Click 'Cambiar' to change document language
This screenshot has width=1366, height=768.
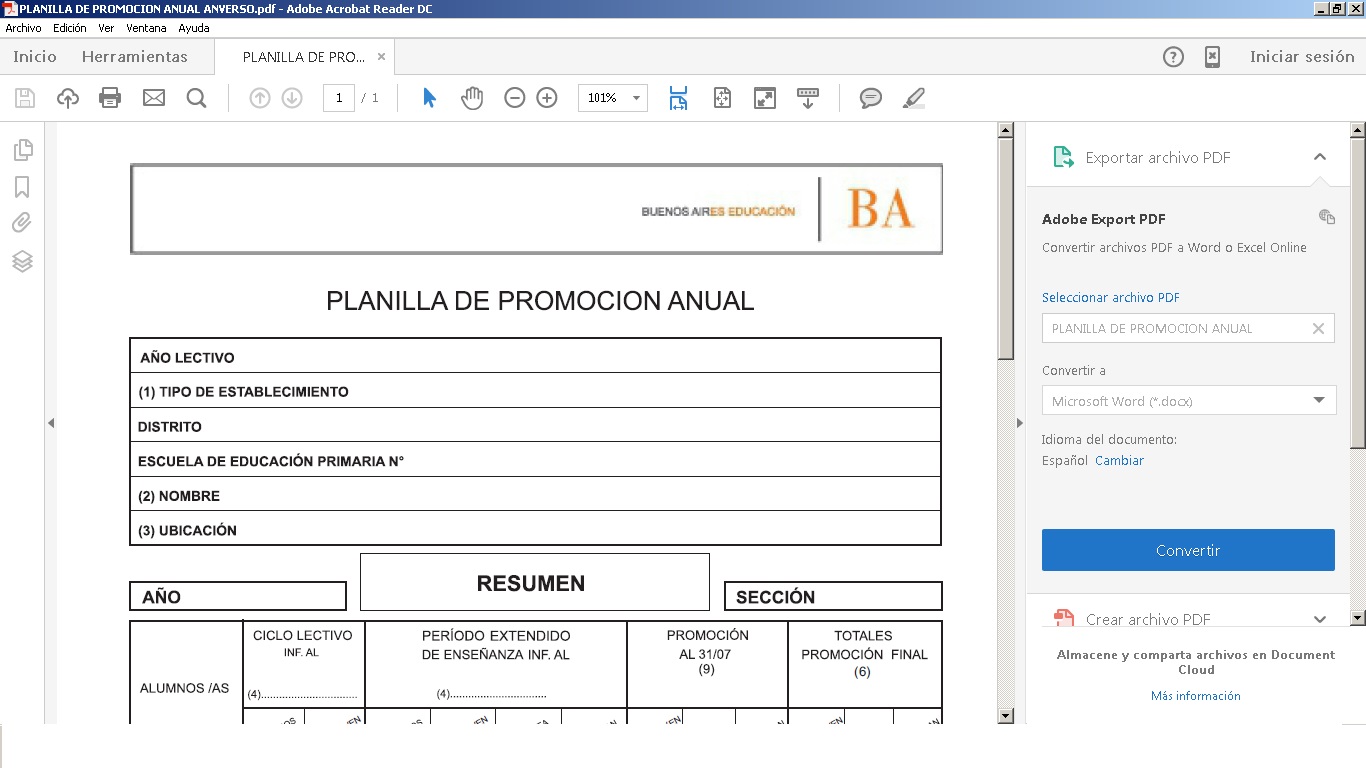click(1119, 460)
